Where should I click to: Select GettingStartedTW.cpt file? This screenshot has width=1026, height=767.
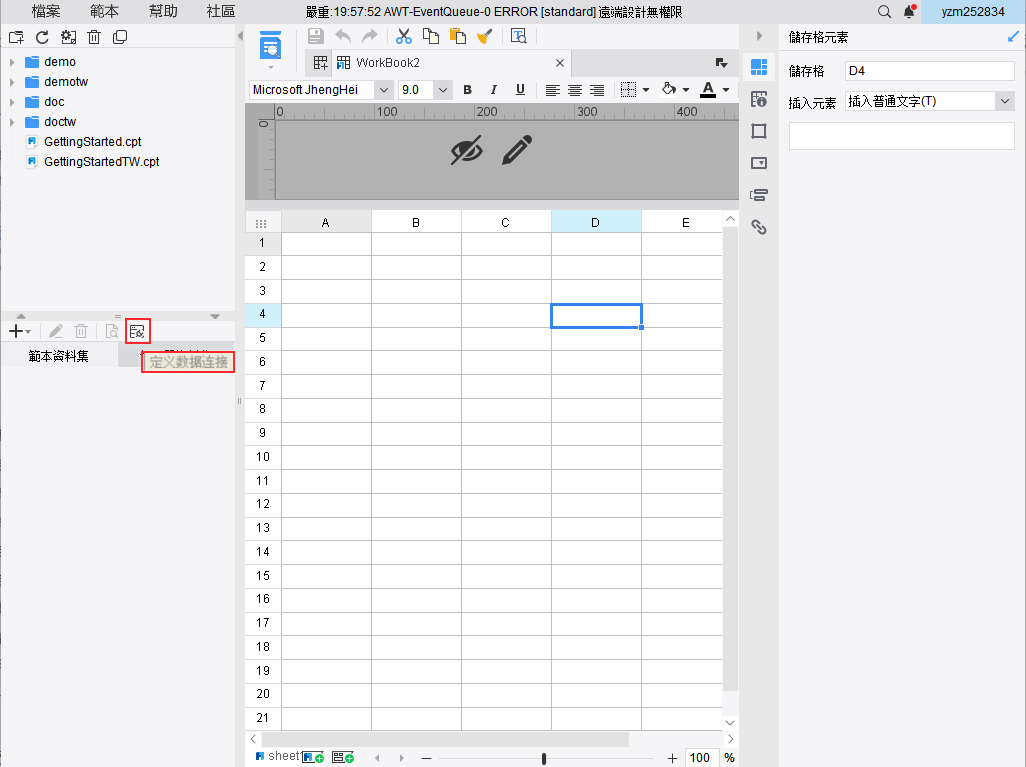(101, 162)
